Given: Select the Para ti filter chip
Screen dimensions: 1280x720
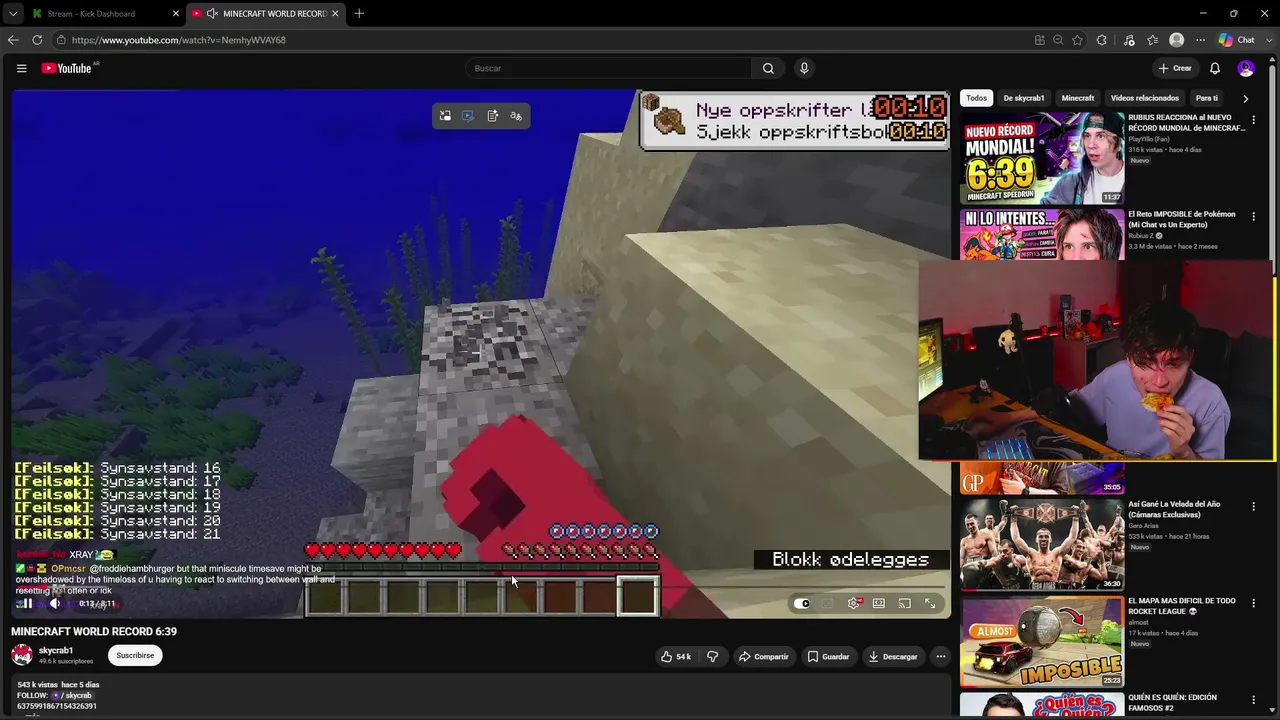Looking at the screenshot, I should [x=1207, y=98].
